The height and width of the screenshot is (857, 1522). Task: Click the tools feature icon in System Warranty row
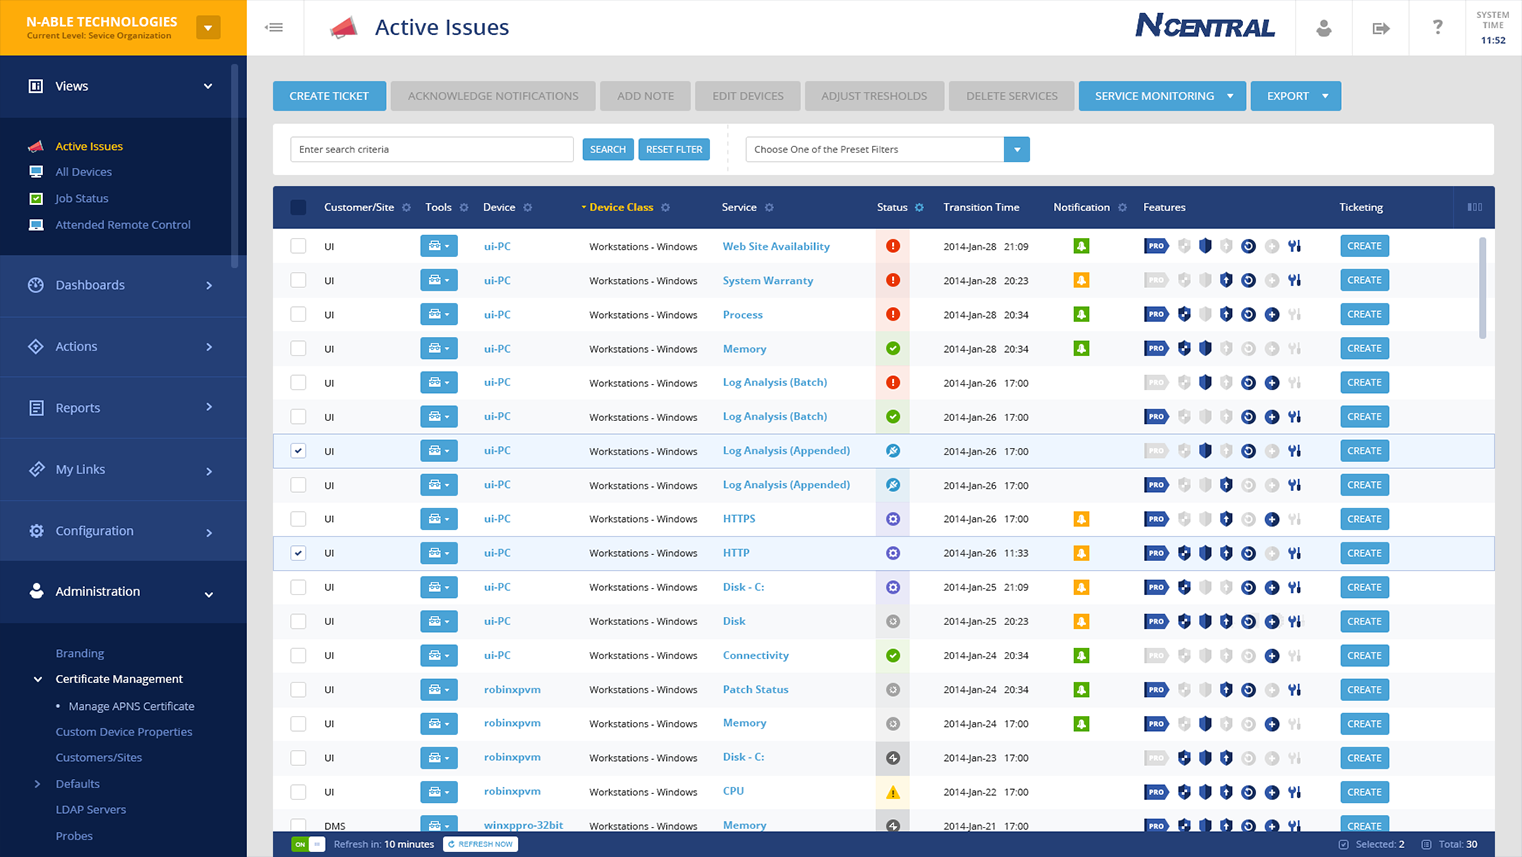click(x=1294, y=280)
